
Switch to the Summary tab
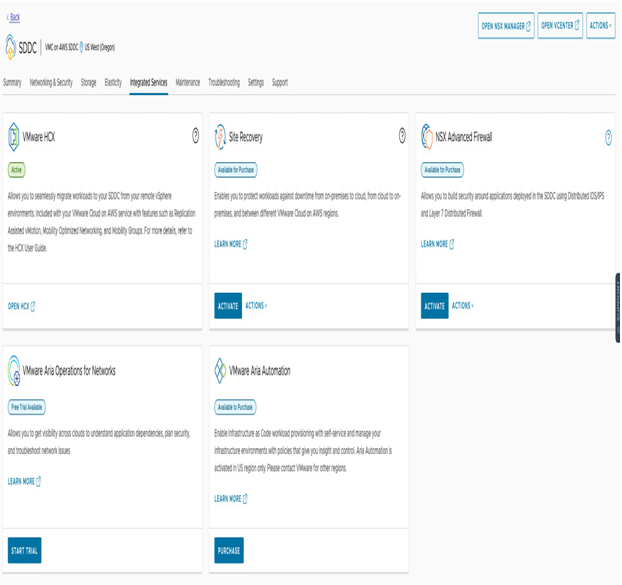[12, 82]
